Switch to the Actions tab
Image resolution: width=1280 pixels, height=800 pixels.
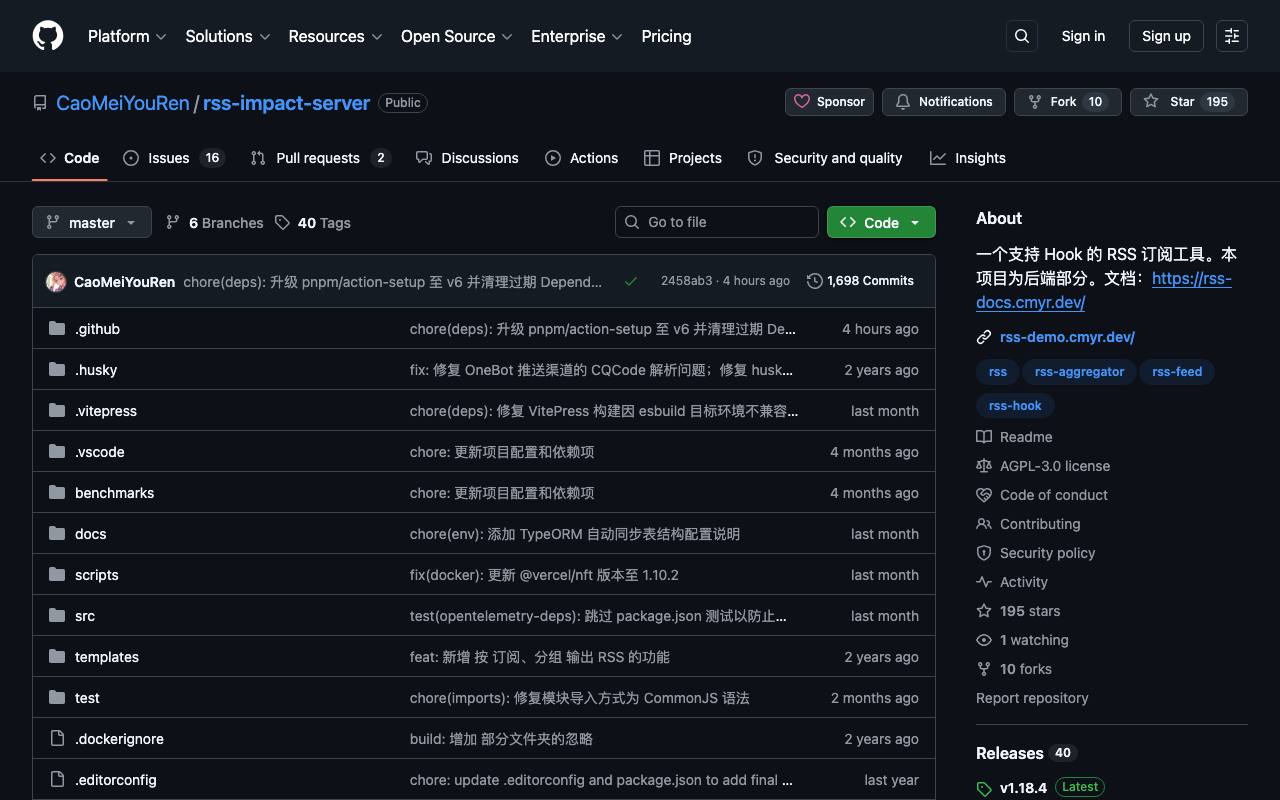(581, 158)
